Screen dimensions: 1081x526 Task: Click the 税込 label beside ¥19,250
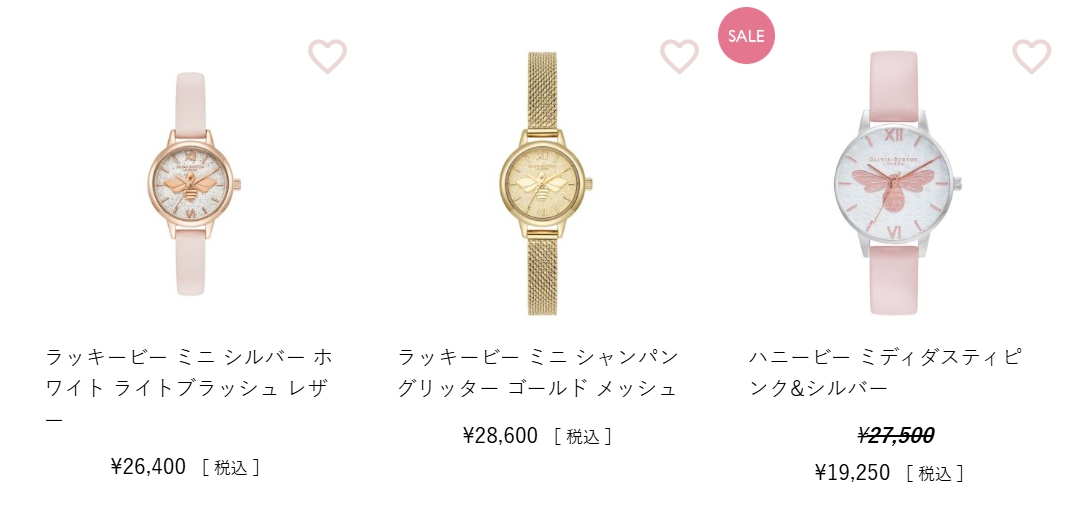[x=935, y=474]
